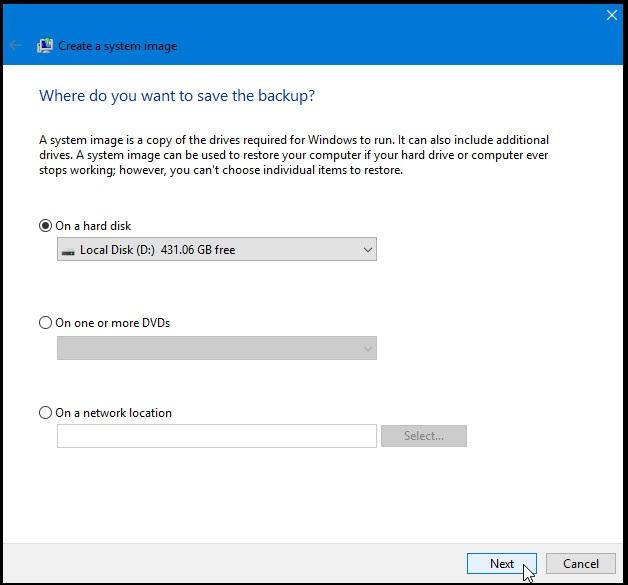Click the "On a network location" label text
This screenshot has height=585, width=628.
[x=114, y=412]
